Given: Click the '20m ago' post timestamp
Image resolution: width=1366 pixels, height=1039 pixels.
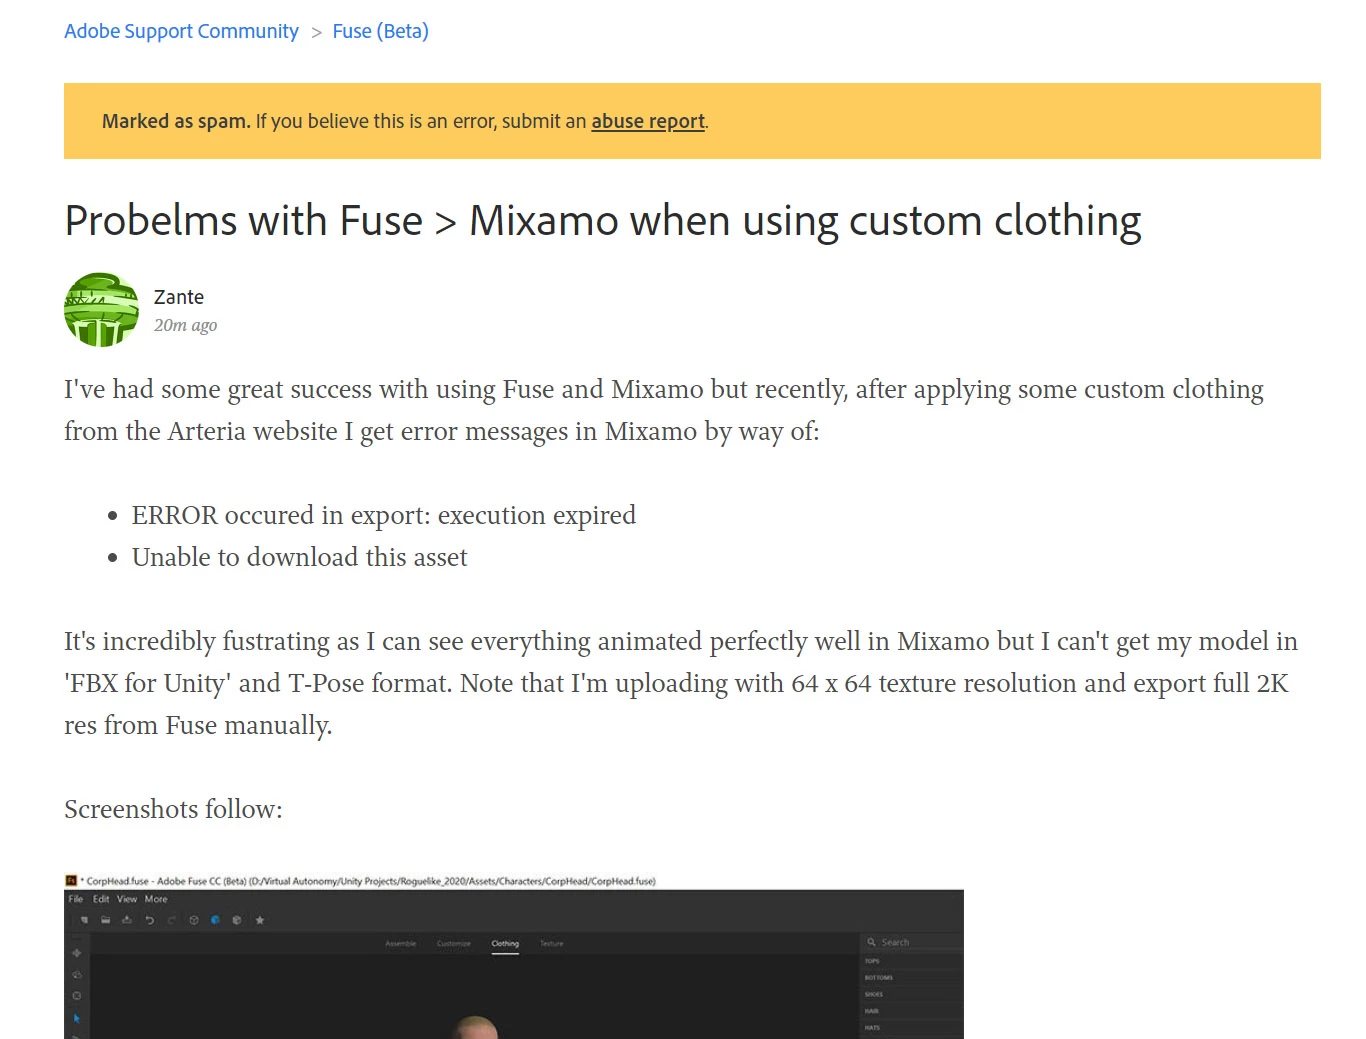Looking at the screenshot, I should 185,325.
